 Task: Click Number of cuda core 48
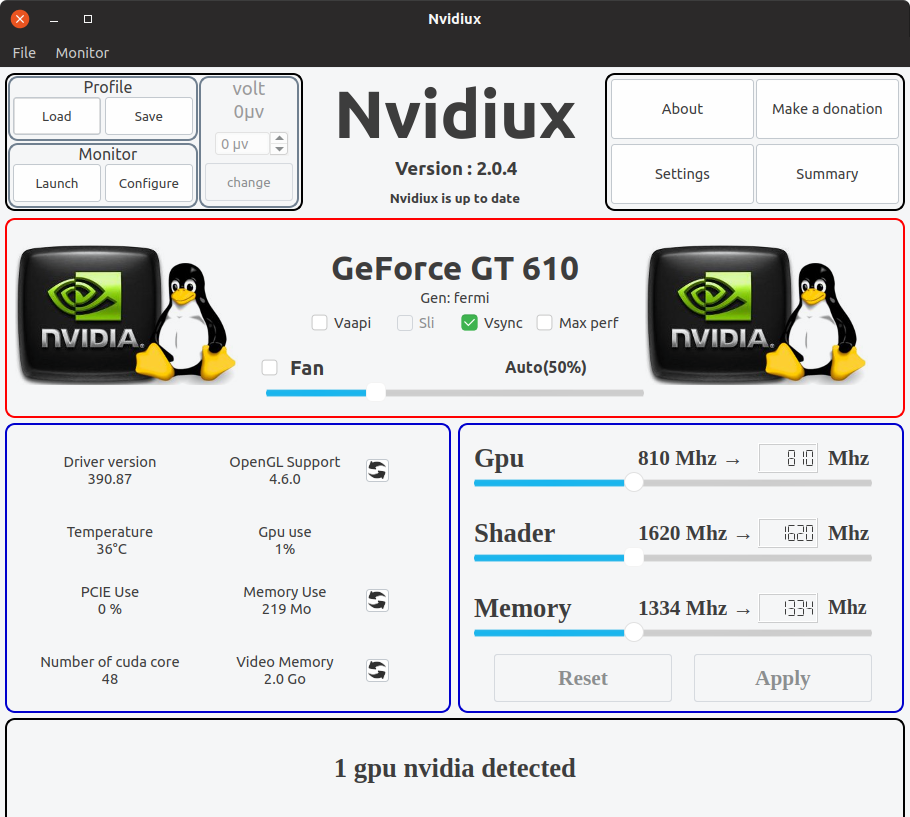pos(110,670)
